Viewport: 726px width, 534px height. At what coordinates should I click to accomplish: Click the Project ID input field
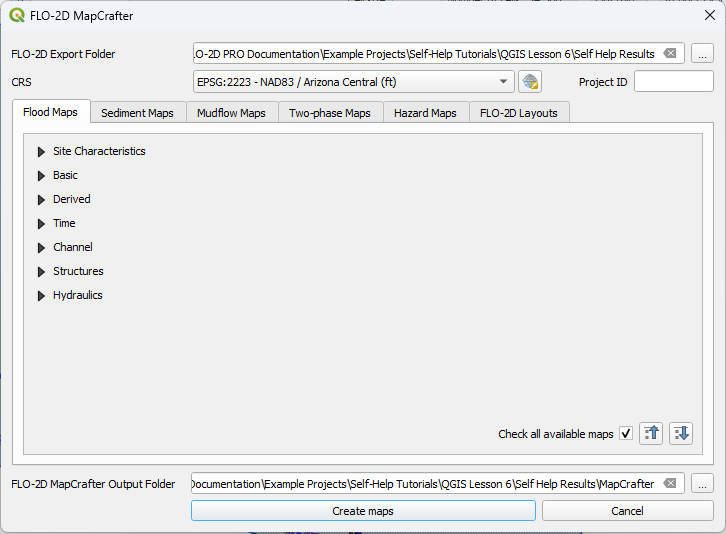click(x=673, y=82)
